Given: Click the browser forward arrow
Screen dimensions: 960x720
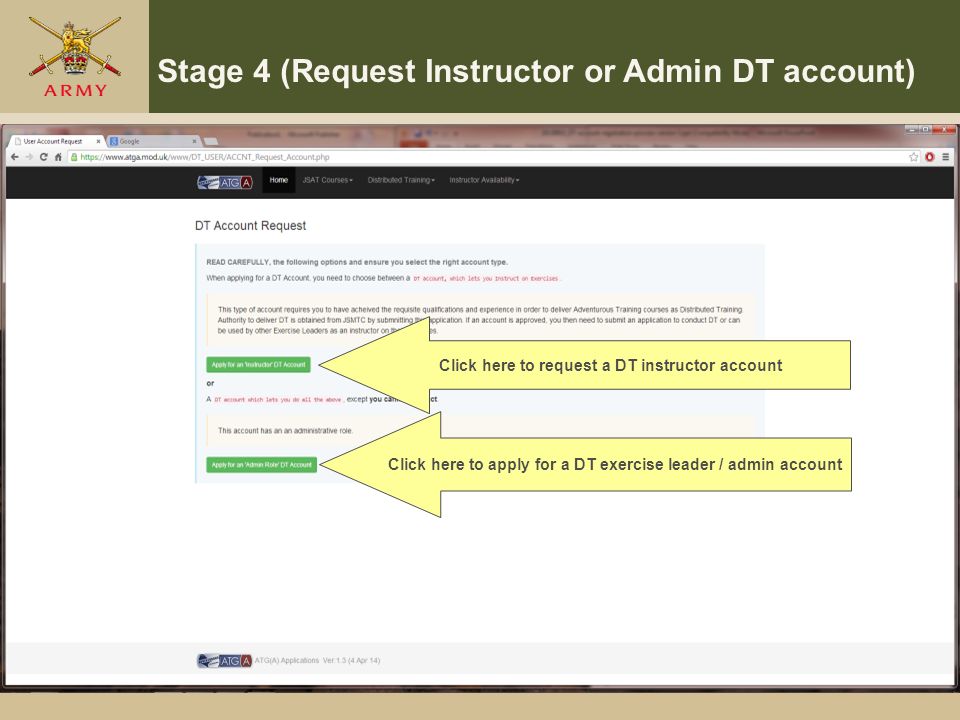Looking at the screenshot, I should point(29,157).
